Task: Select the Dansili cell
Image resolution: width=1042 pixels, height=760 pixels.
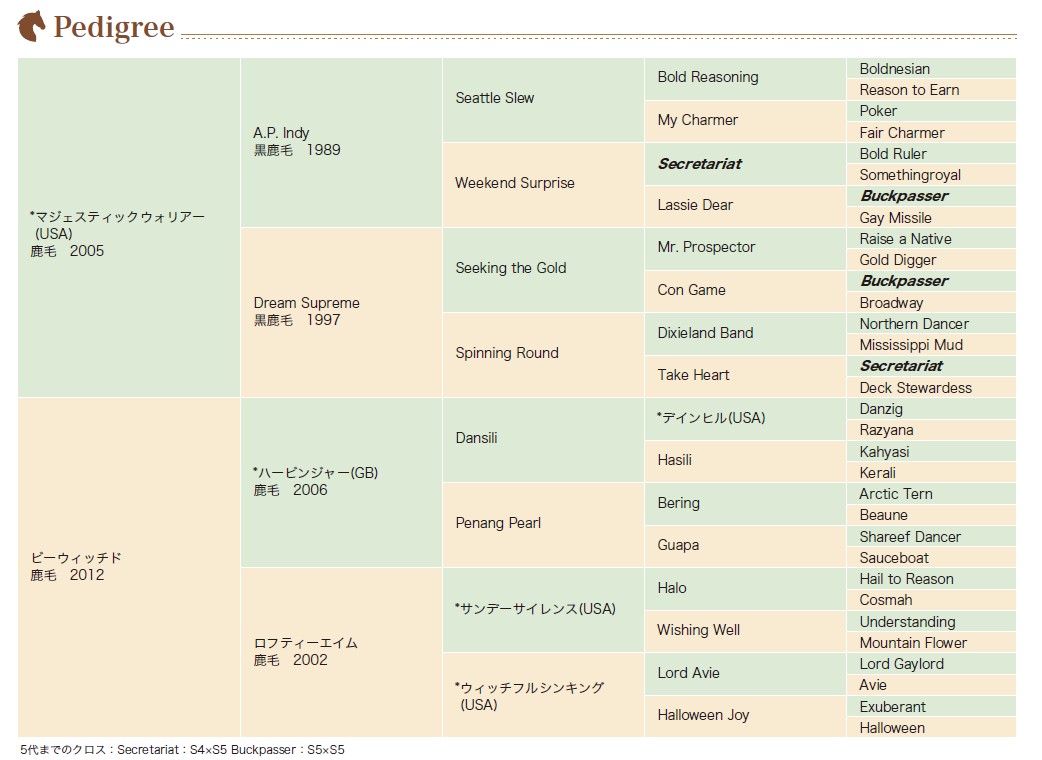Action: (x=543, y=440)
